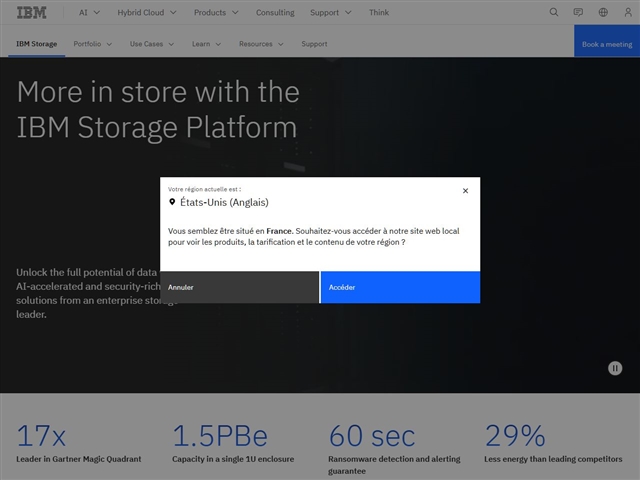Select the IBM Storage tab
This screenshot has width=640, height=480.
(36, 44)
